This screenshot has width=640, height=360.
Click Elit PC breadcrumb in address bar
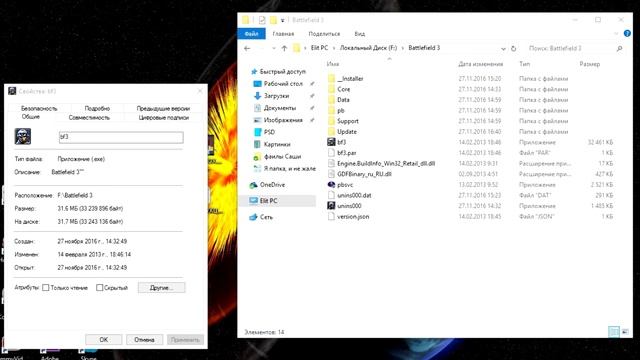pos(319,48)
